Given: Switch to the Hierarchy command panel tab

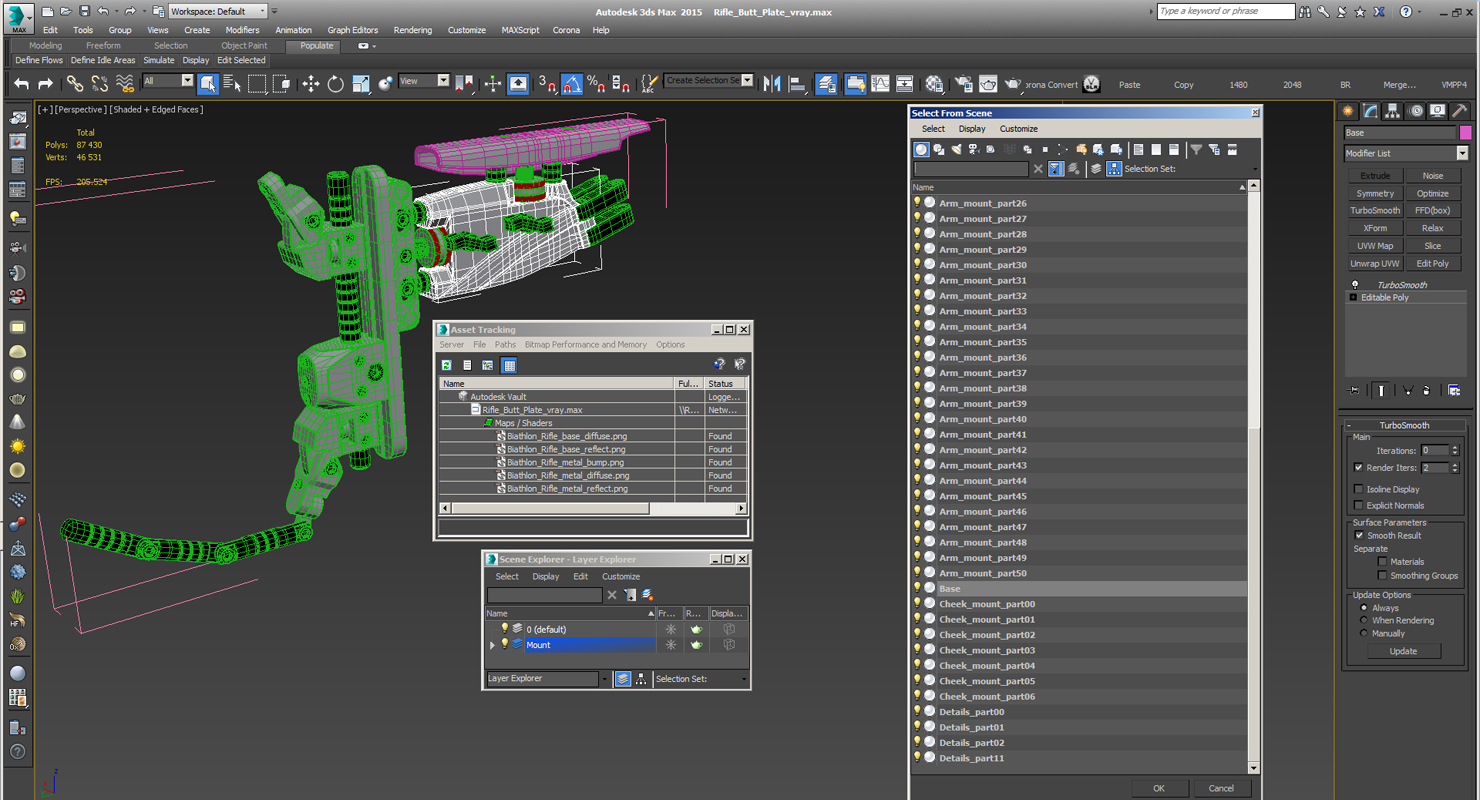Looking at the screenshot, I should [x=1393, y=111].
